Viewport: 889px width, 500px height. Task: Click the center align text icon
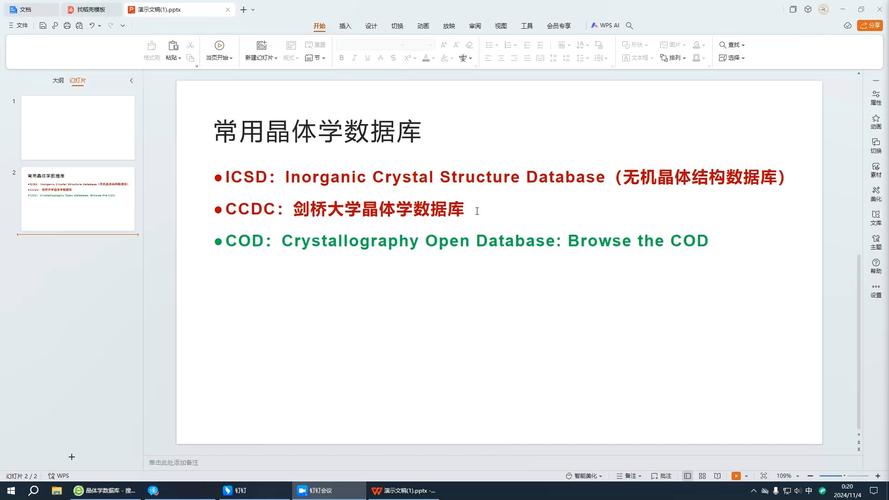click(501, 58)
